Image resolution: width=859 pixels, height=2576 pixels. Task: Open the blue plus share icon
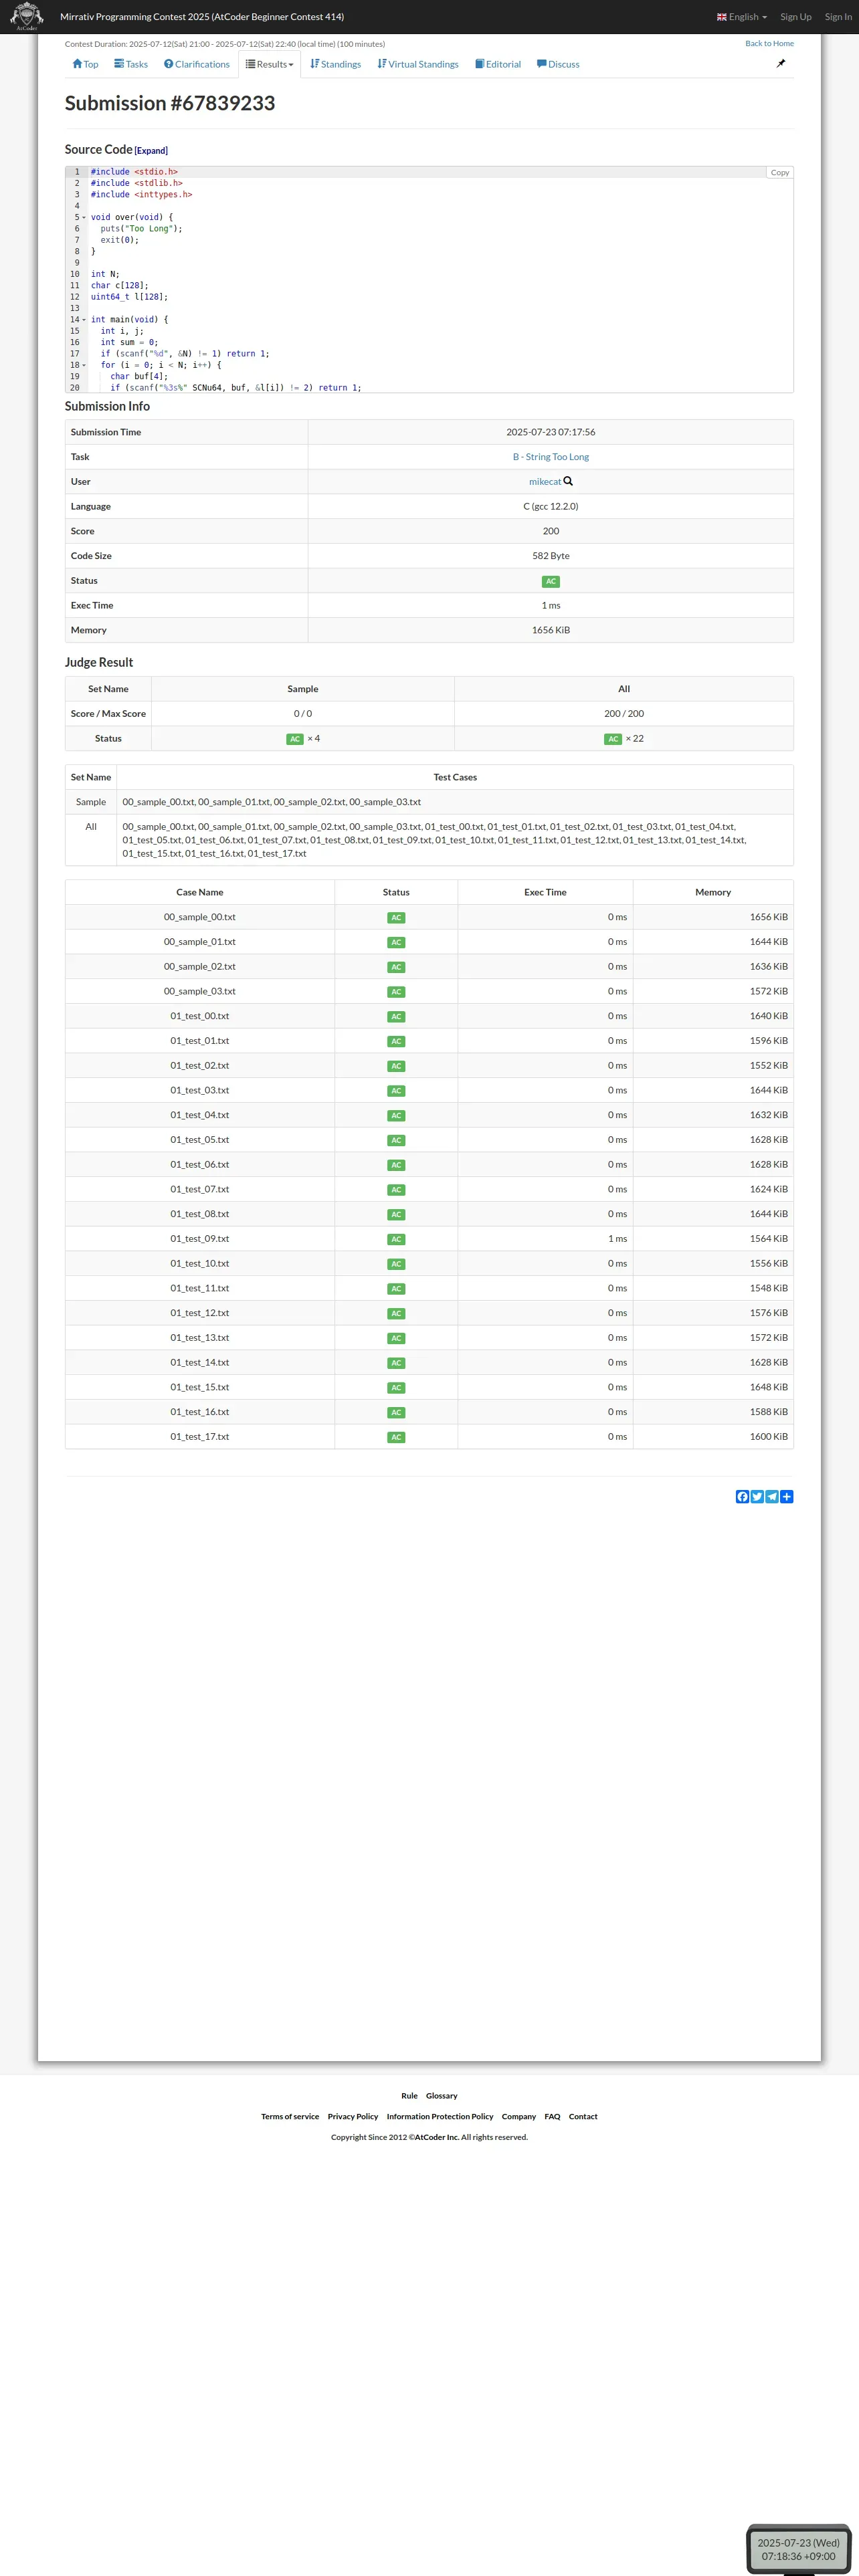pos(787,1497)
